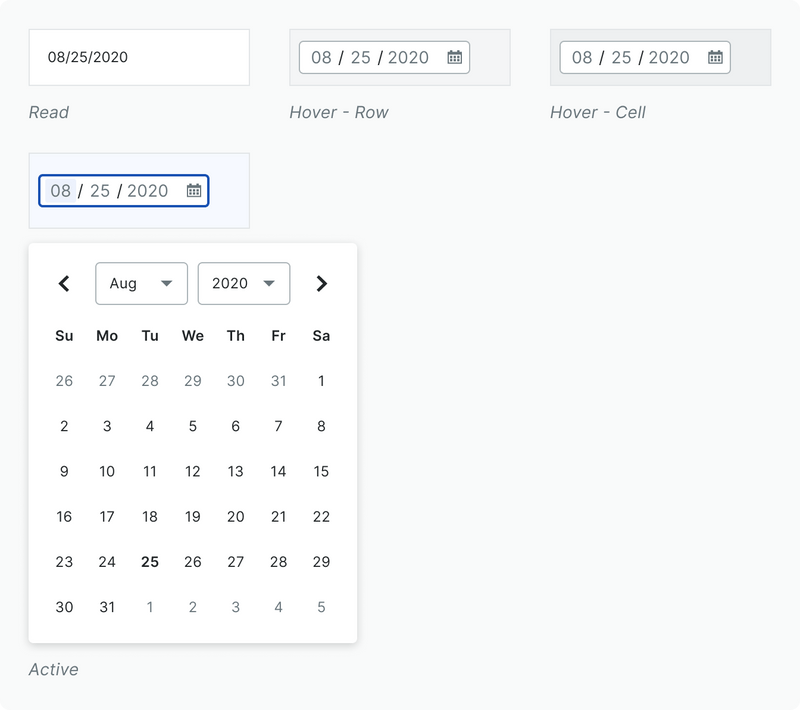The width and height of the screenshot is (800, 710).
Task: Click year 2020 segment in Active field
Action: pyautogui.click(x=147, y=190)
